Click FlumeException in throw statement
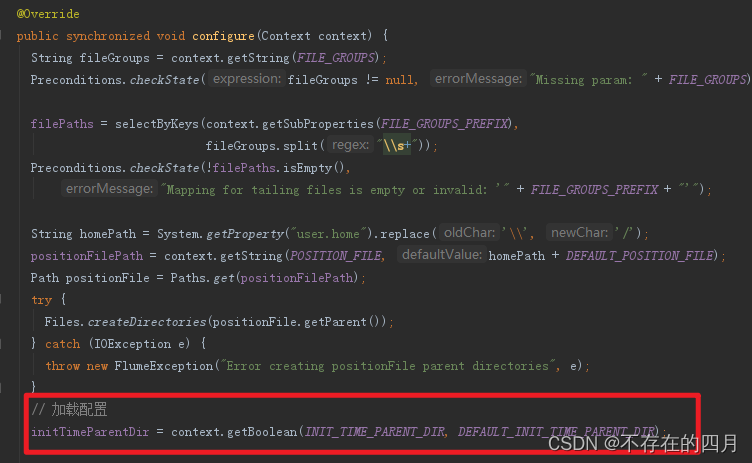Screen dimensions: 752x463 pos(164,366)
